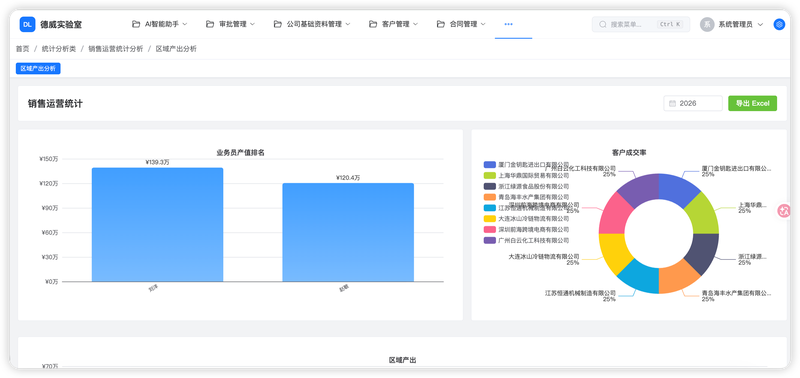Expand the 系统管理员 account dropdown arrow
Viewport: 800px width, 378px height.
click(x=760, y=24)
